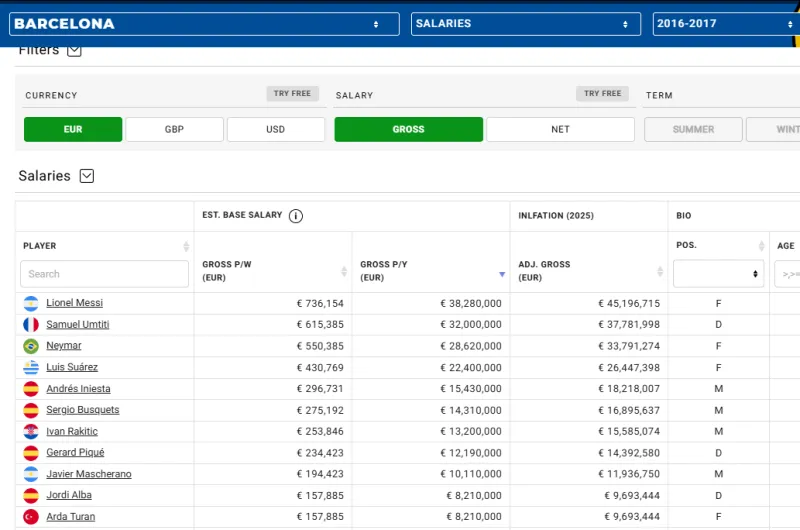The width and height of the screenshot is (800, 530).
Task: Select USD currency
Action: pyautogui.click(x=276, y=130)
